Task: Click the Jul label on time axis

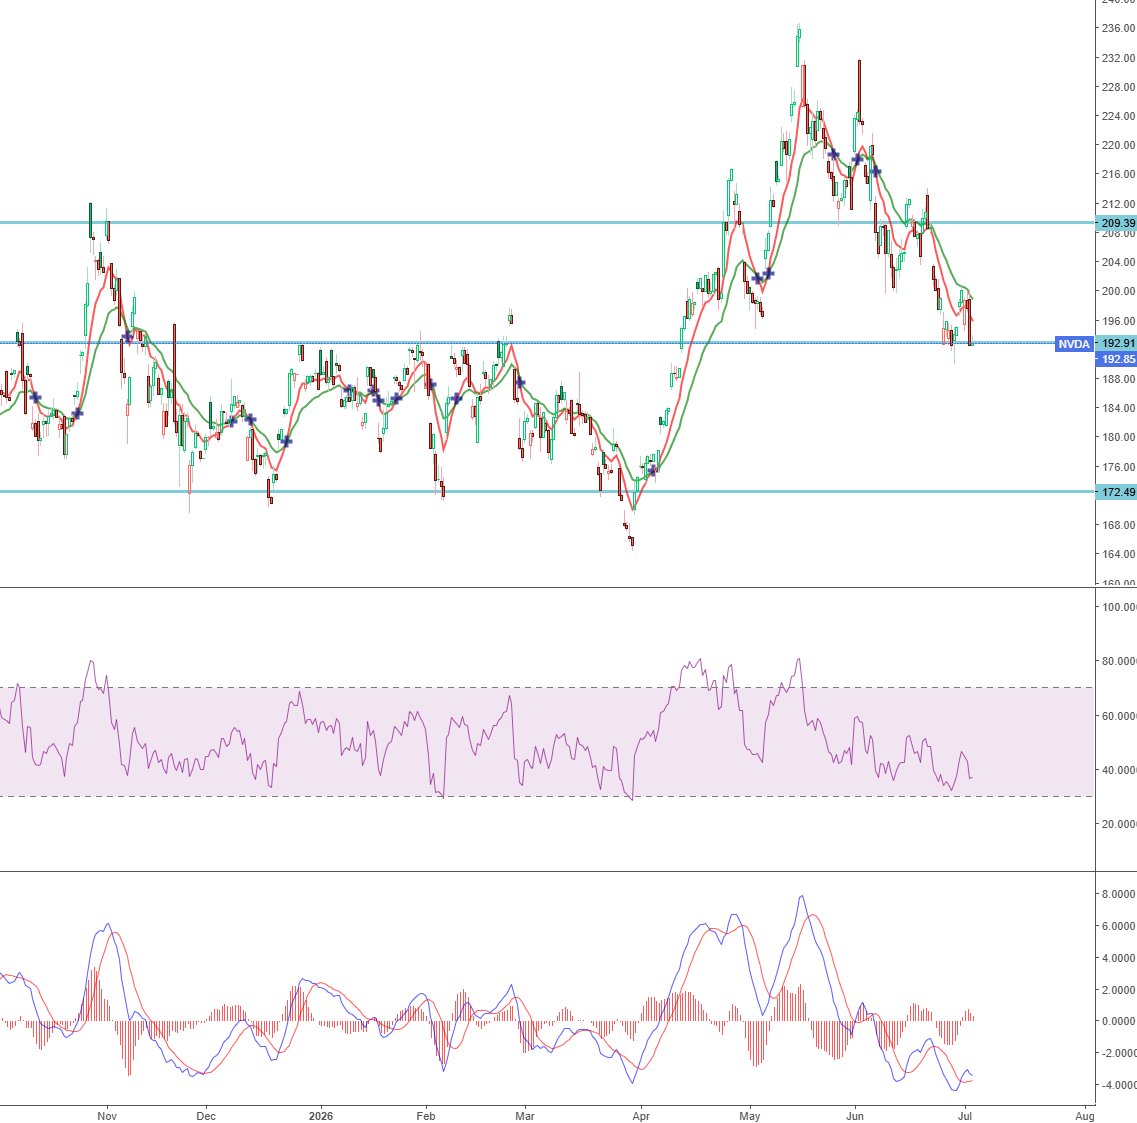Action: click(x=965, y=1116)
